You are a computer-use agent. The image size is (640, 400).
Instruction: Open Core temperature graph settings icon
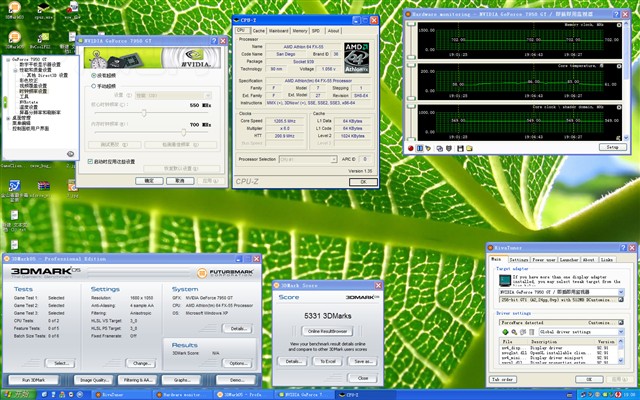pos(619,66)
